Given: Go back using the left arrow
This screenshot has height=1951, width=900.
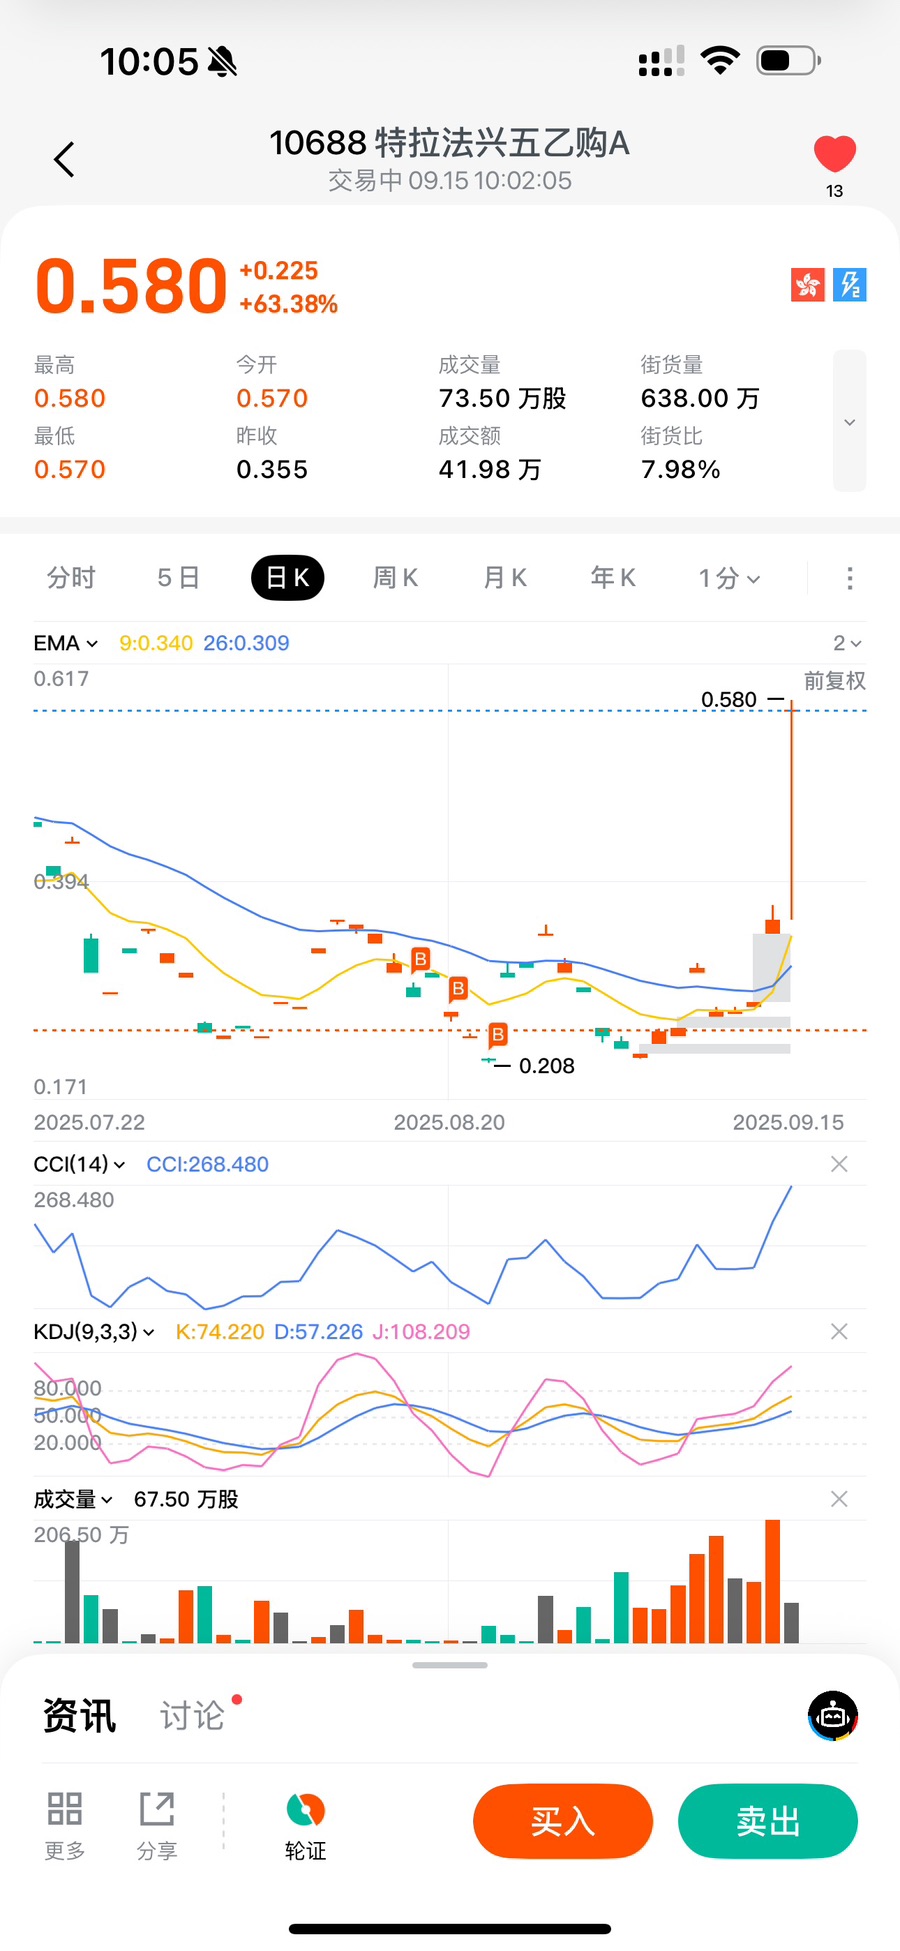Looking at the screenshot, I should (x=64, y=159).
